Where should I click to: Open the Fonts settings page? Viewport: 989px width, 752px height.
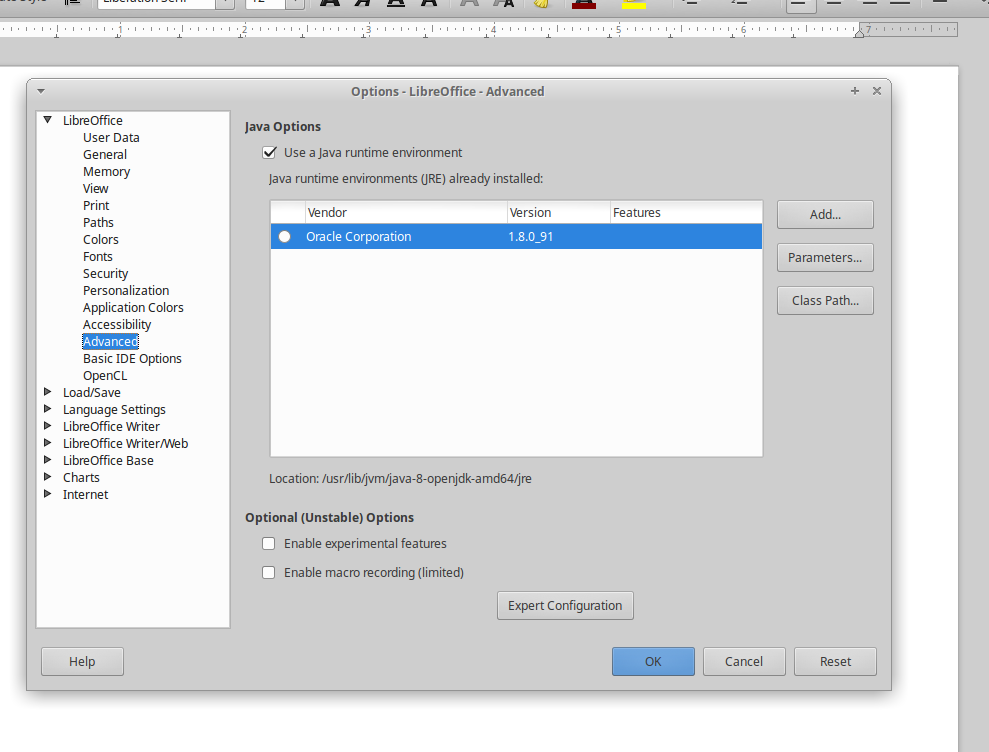pos(98,257)
